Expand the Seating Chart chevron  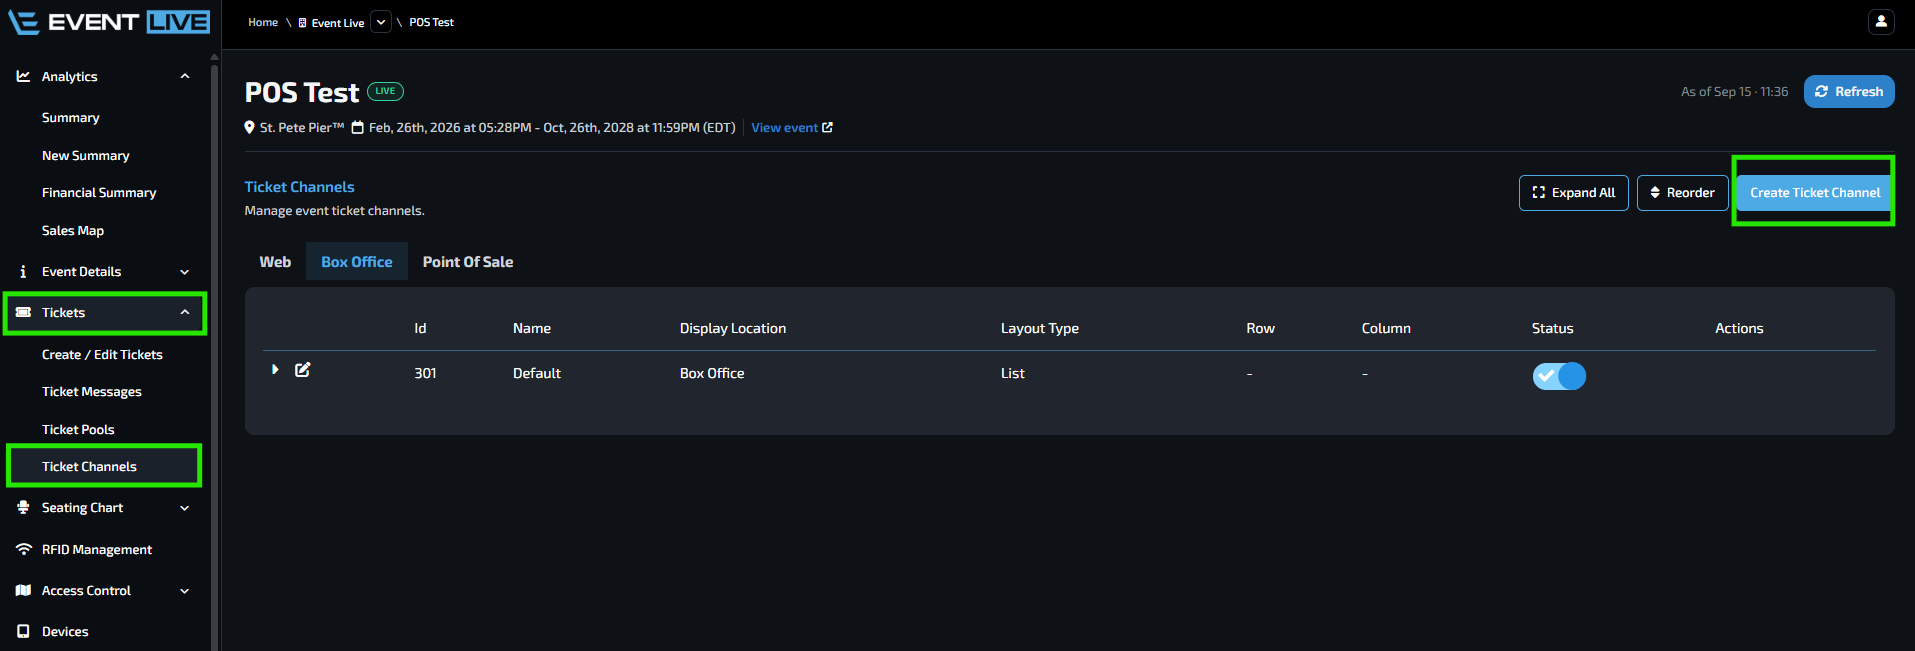(x=185, y=508)
